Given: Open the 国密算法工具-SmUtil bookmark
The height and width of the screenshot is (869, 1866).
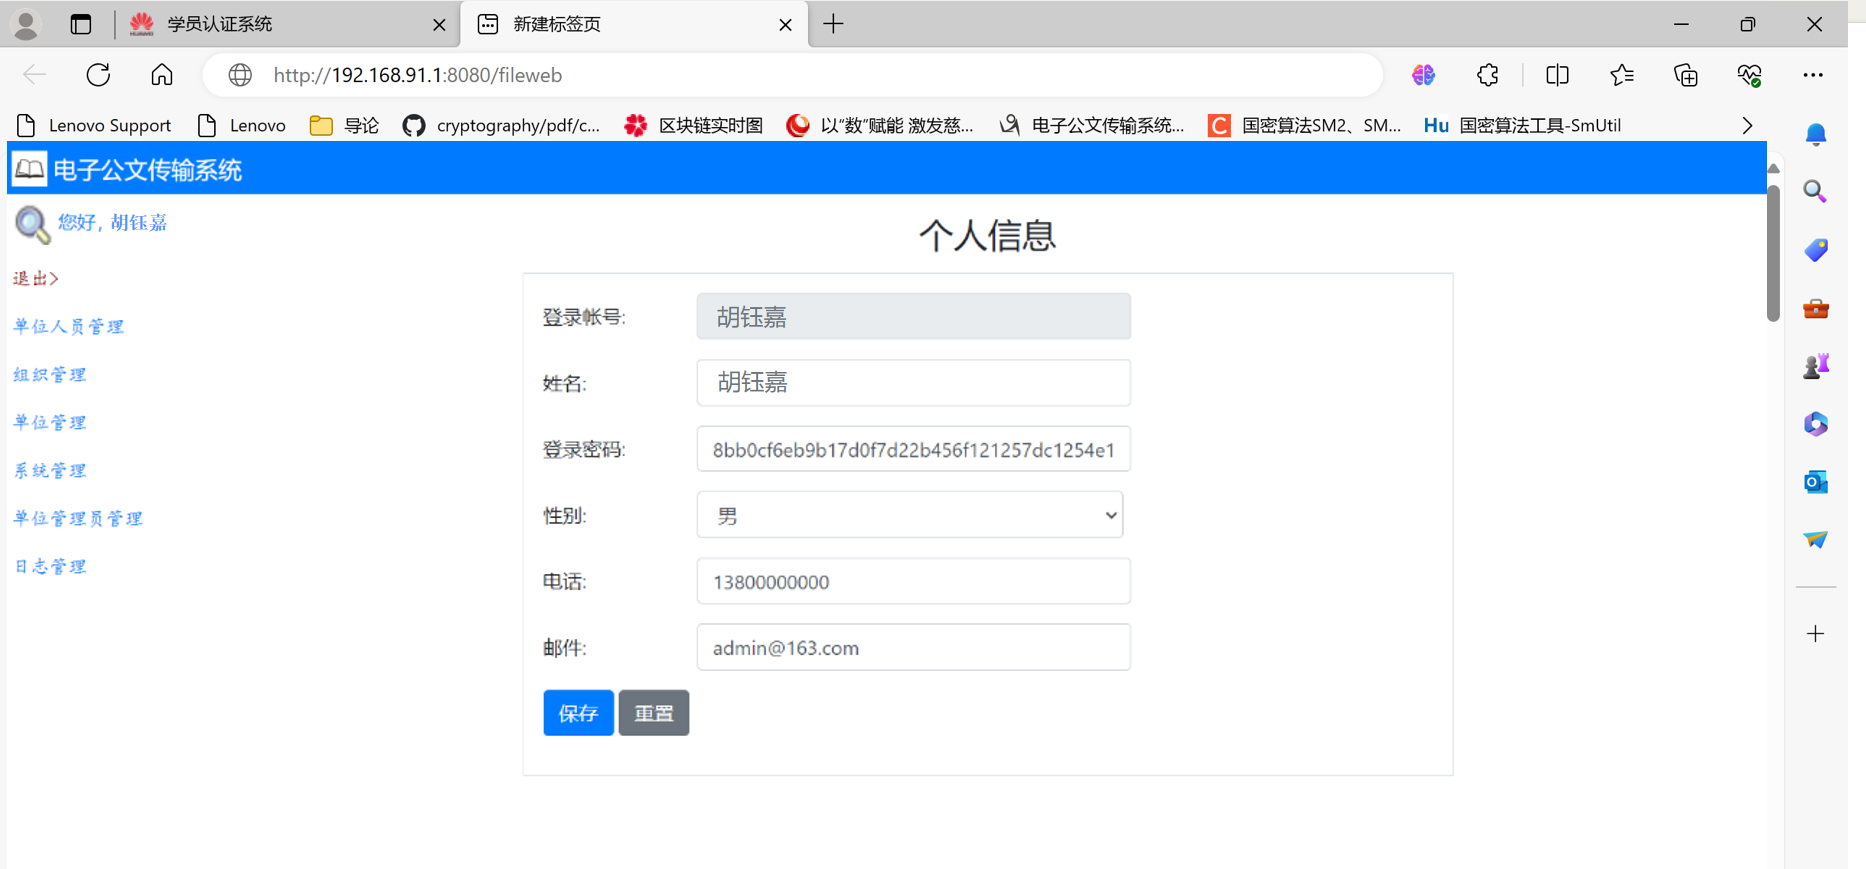Looking at the screenshot, I should (1522, 125).
